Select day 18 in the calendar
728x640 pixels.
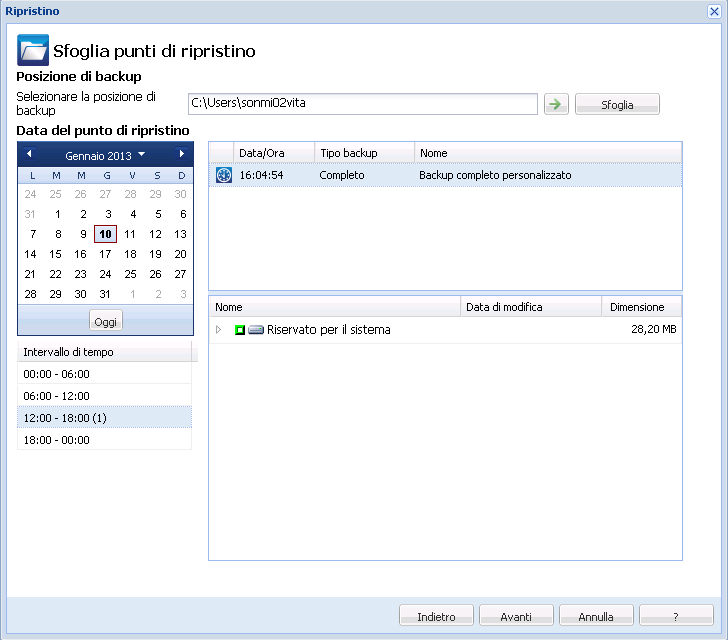pyautogui.click(x=130, y=254)
